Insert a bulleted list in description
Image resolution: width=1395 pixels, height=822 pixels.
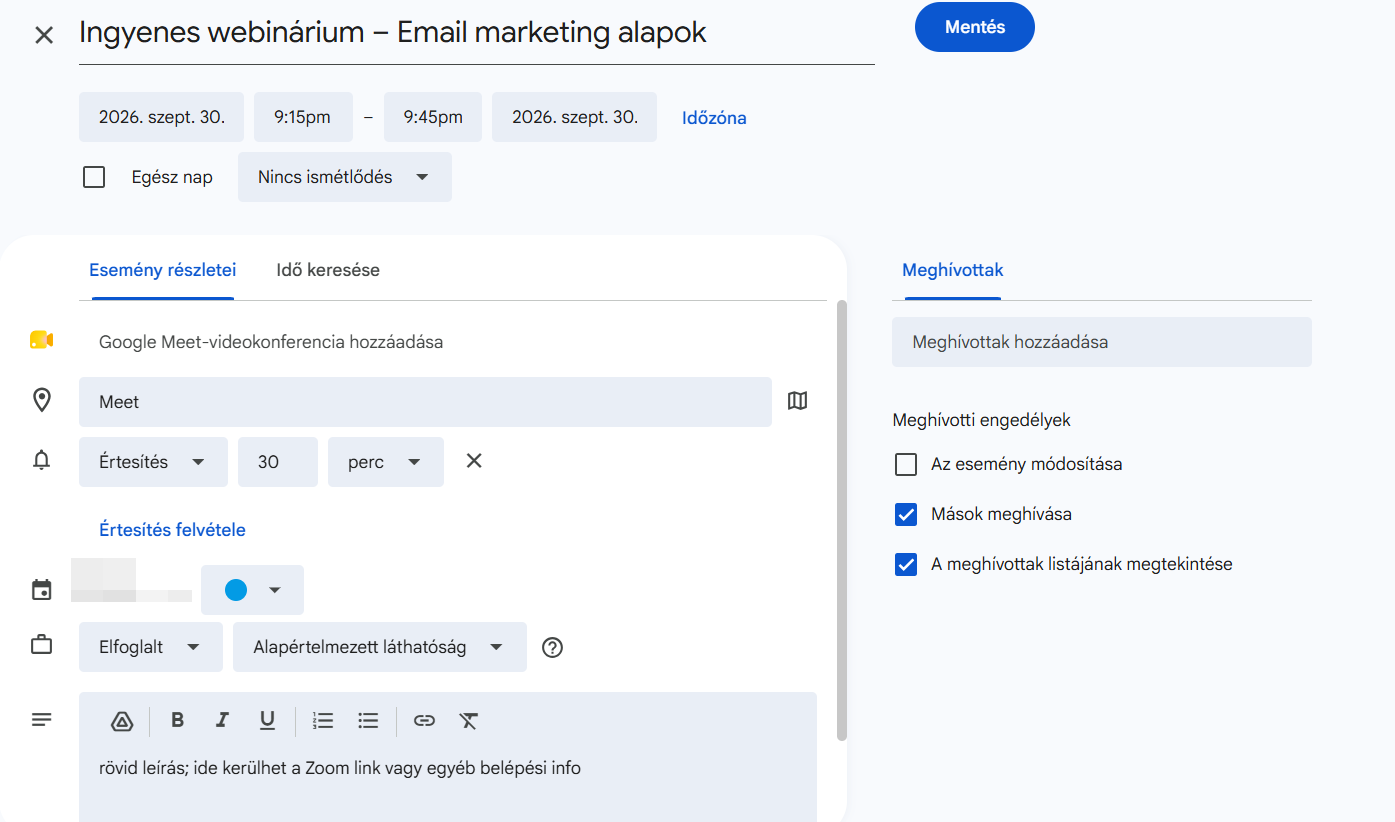[368, 720]
